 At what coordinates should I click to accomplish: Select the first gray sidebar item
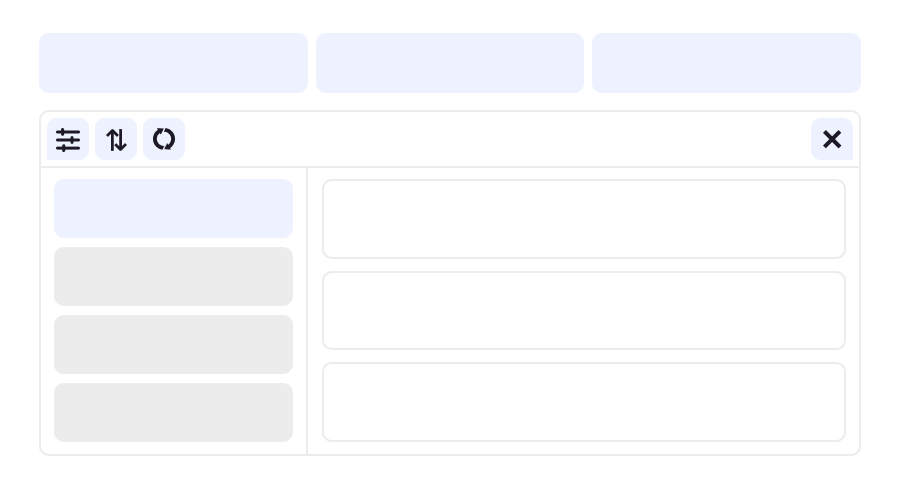173,276
